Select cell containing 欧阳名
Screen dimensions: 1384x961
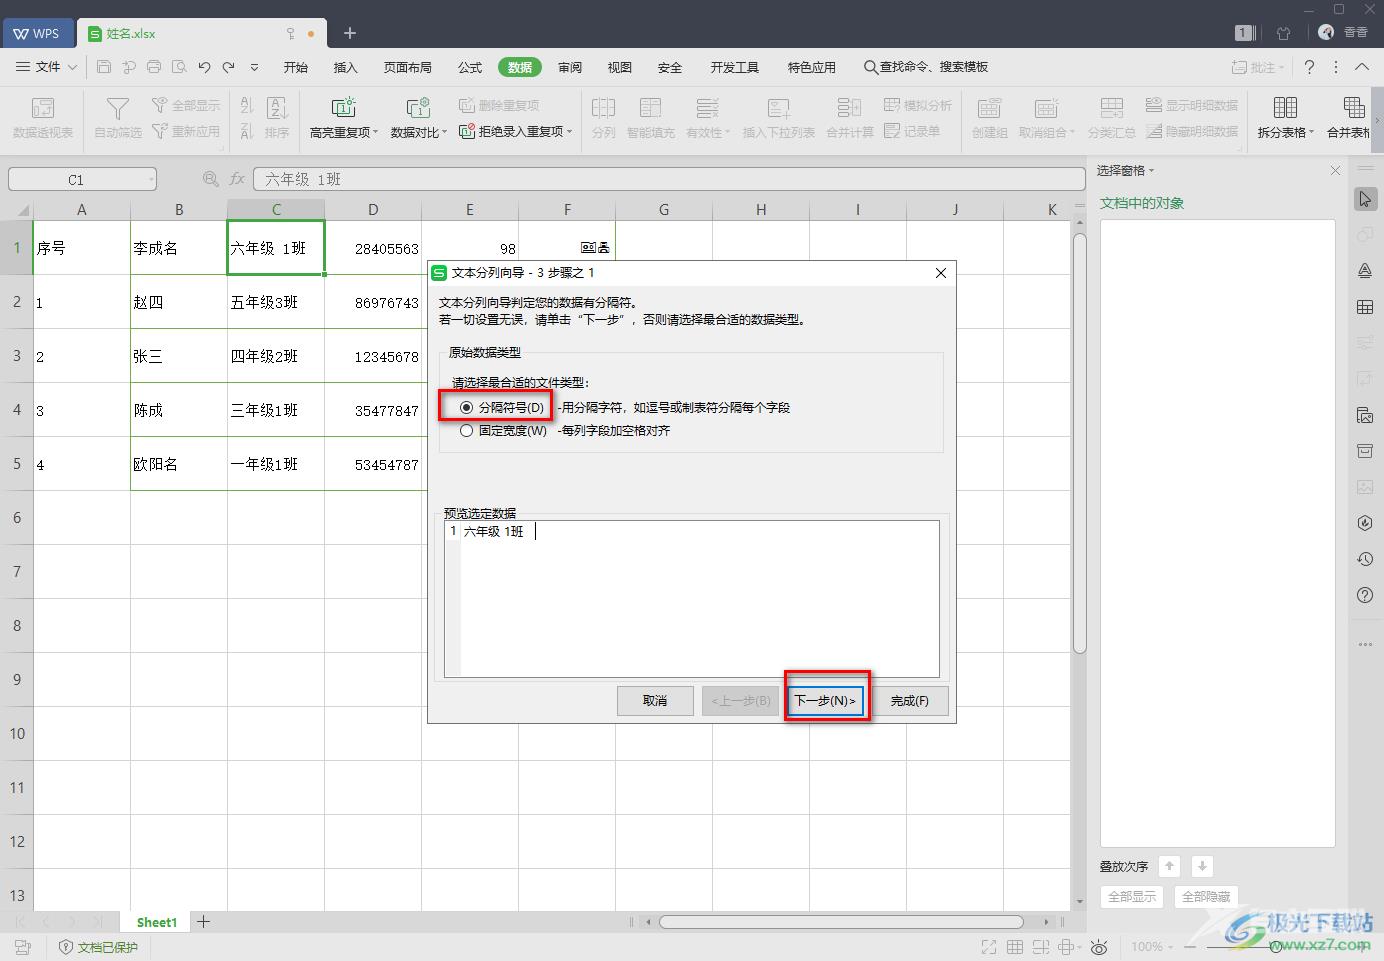pos(179,464)
